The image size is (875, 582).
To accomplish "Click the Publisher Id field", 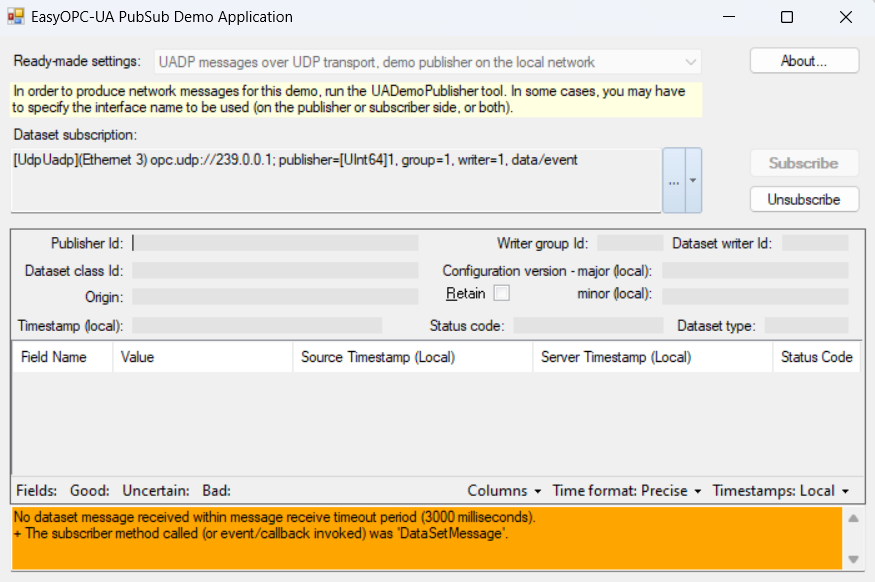I will point(275,243).
